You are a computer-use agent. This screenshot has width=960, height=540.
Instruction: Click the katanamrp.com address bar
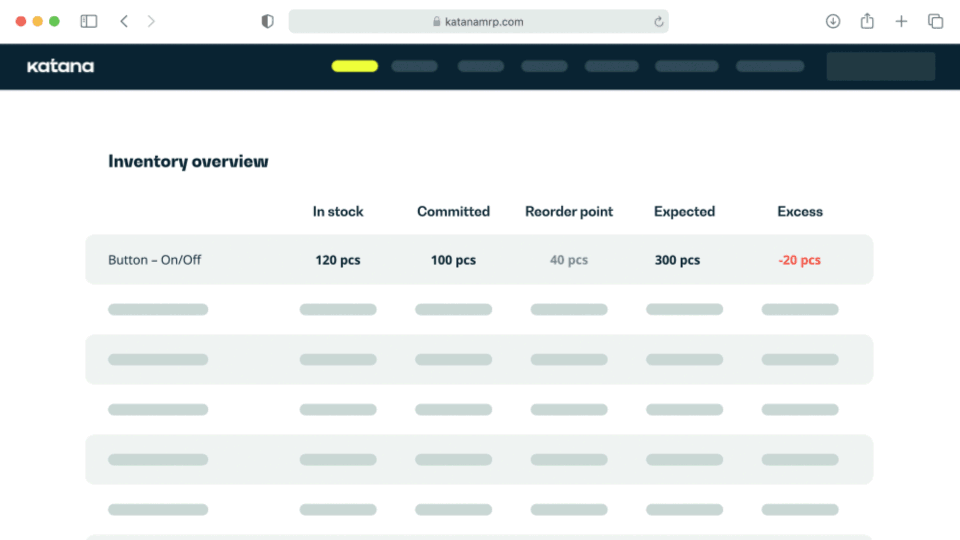478,22
